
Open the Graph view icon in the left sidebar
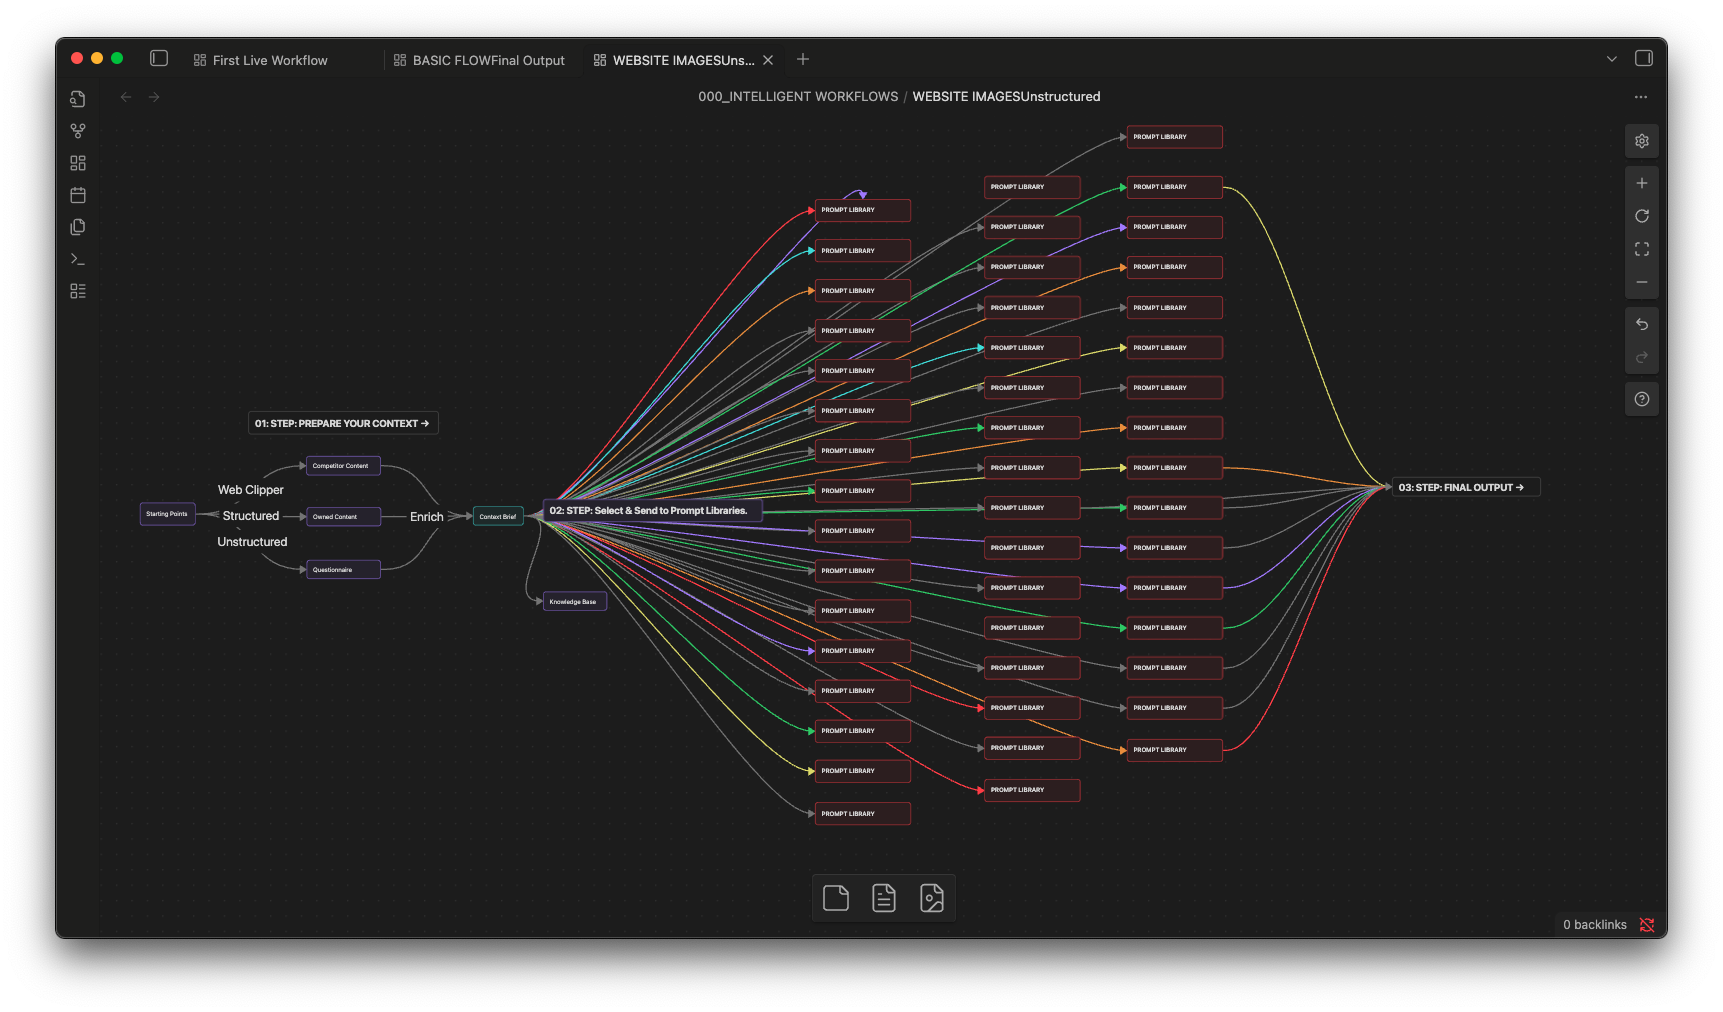click(78, 130)
